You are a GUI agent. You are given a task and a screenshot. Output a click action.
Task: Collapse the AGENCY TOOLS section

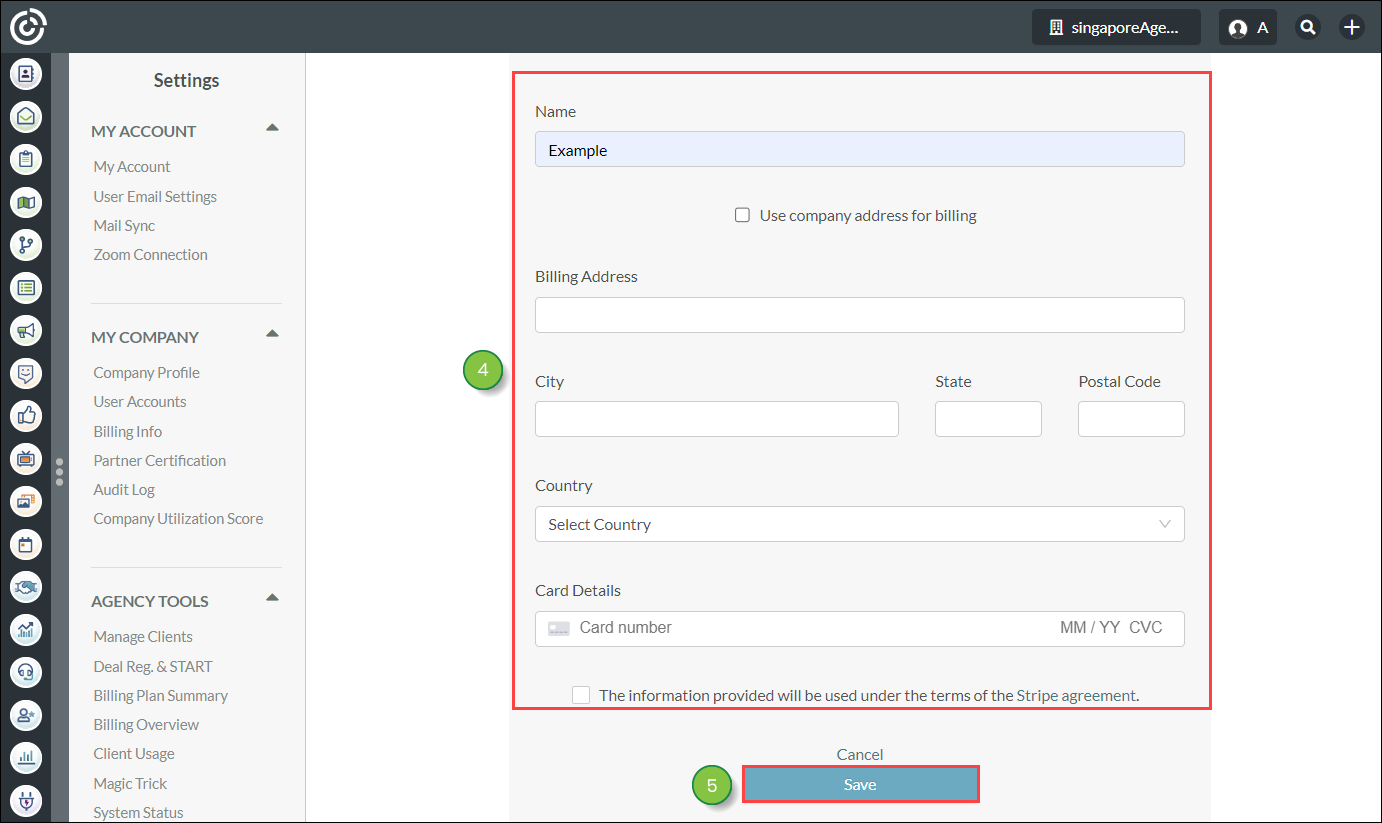(x=272, y=598)
